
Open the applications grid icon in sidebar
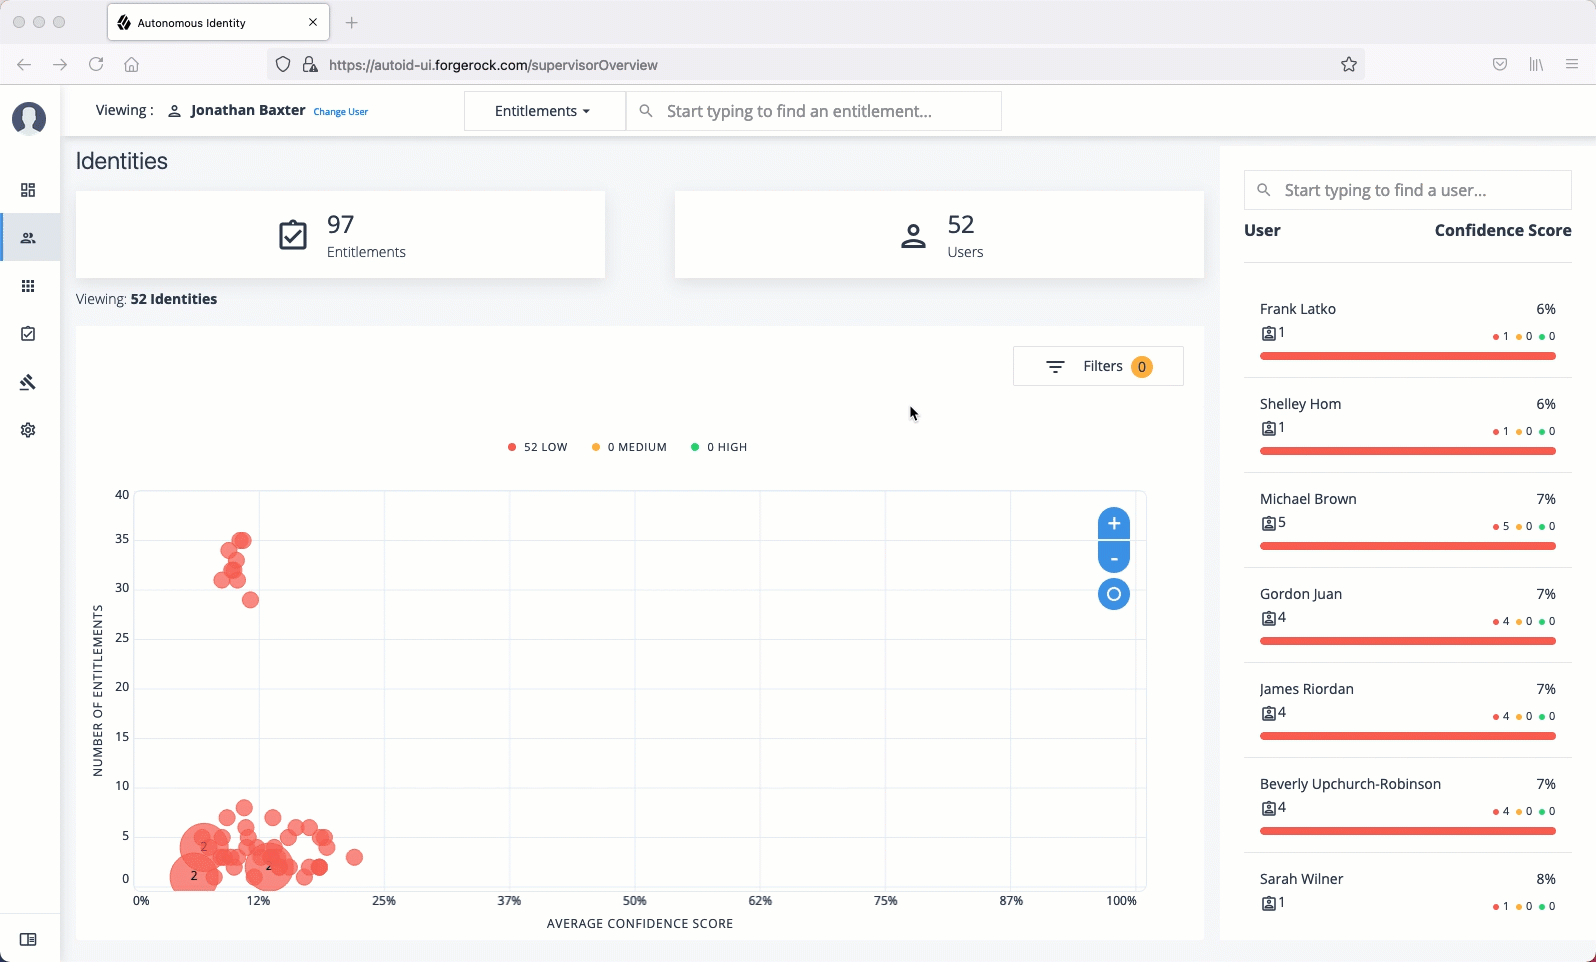pyautogui.click(x=28, y=286)
